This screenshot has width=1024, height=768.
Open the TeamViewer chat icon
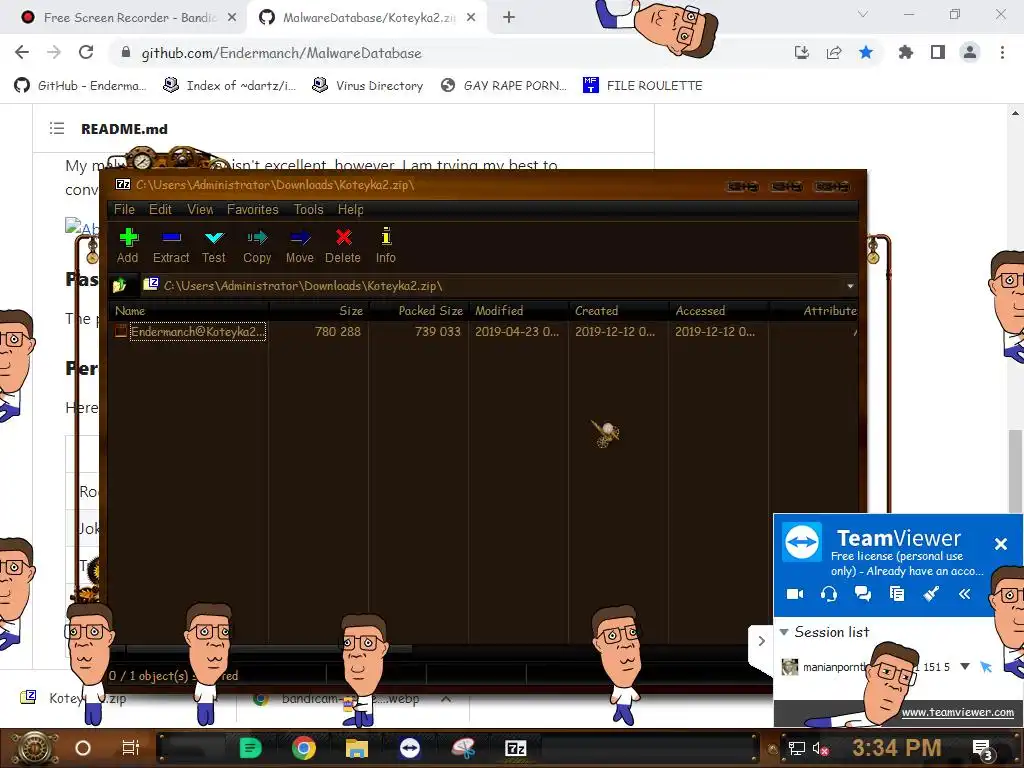pos(863,594)
